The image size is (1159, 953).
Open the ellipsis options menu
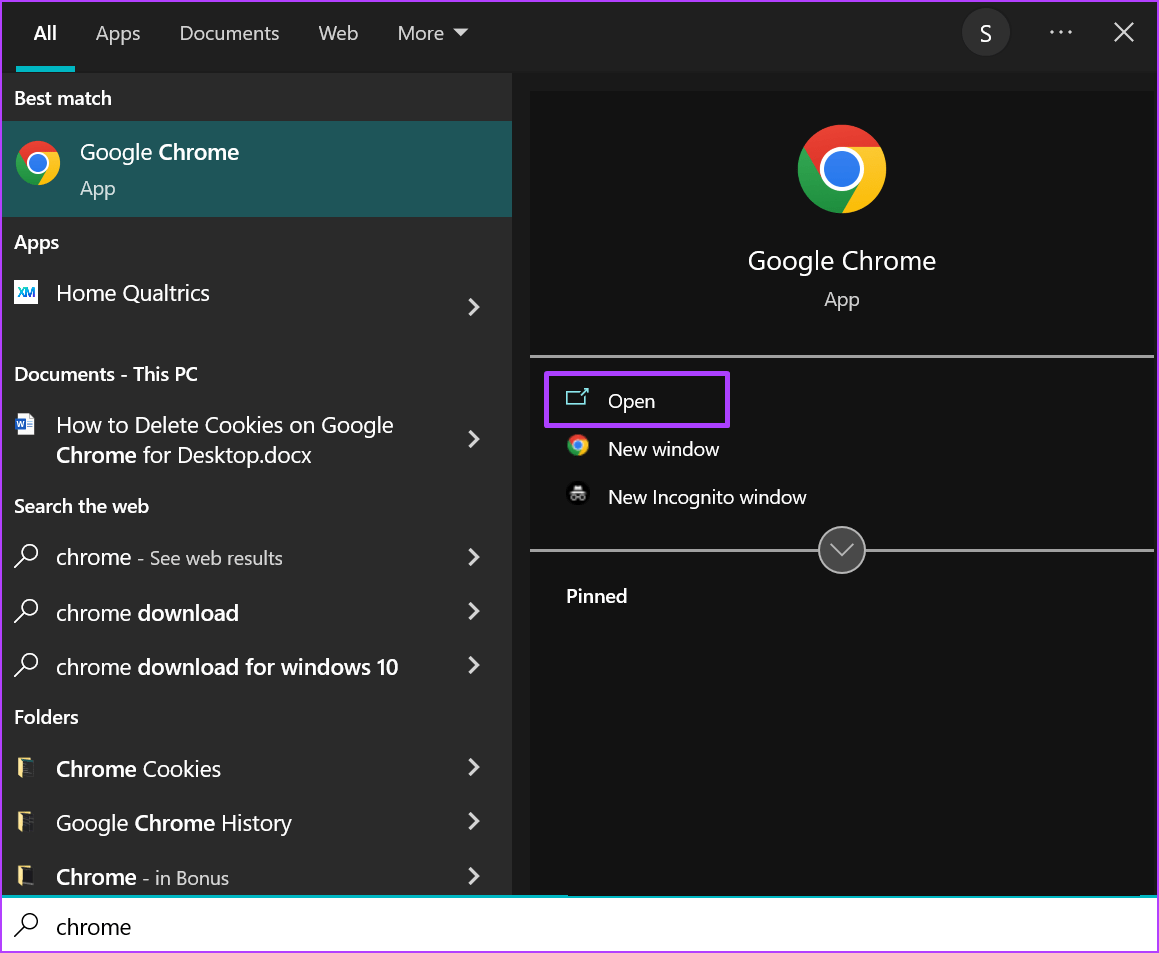[1060, 32]
